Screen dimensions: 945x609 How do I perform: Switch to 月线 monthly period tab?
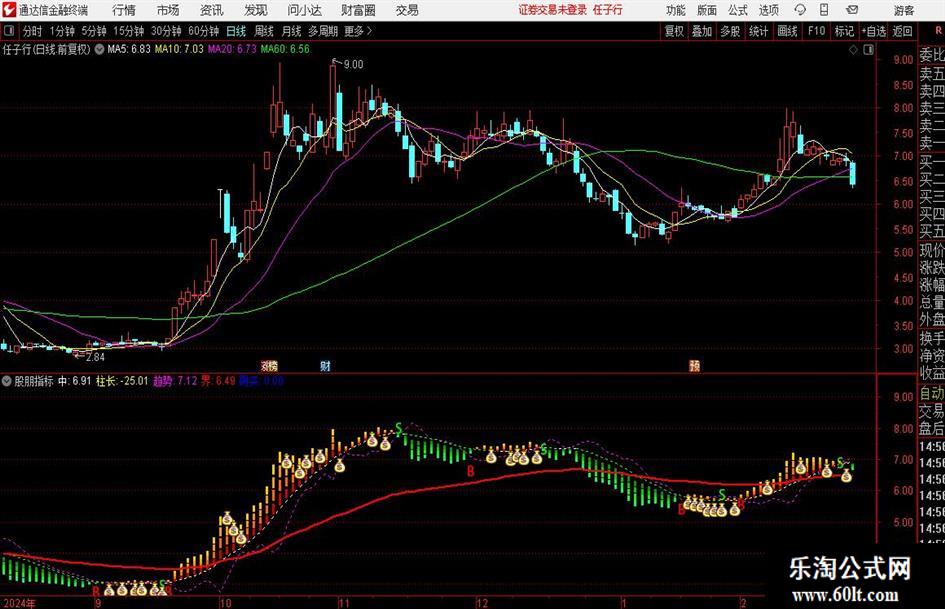[x=291, y=31]
